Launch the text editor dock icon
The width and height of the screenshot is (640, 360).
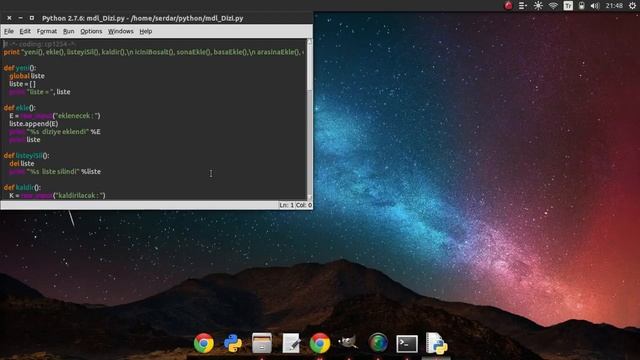(291, 343)
